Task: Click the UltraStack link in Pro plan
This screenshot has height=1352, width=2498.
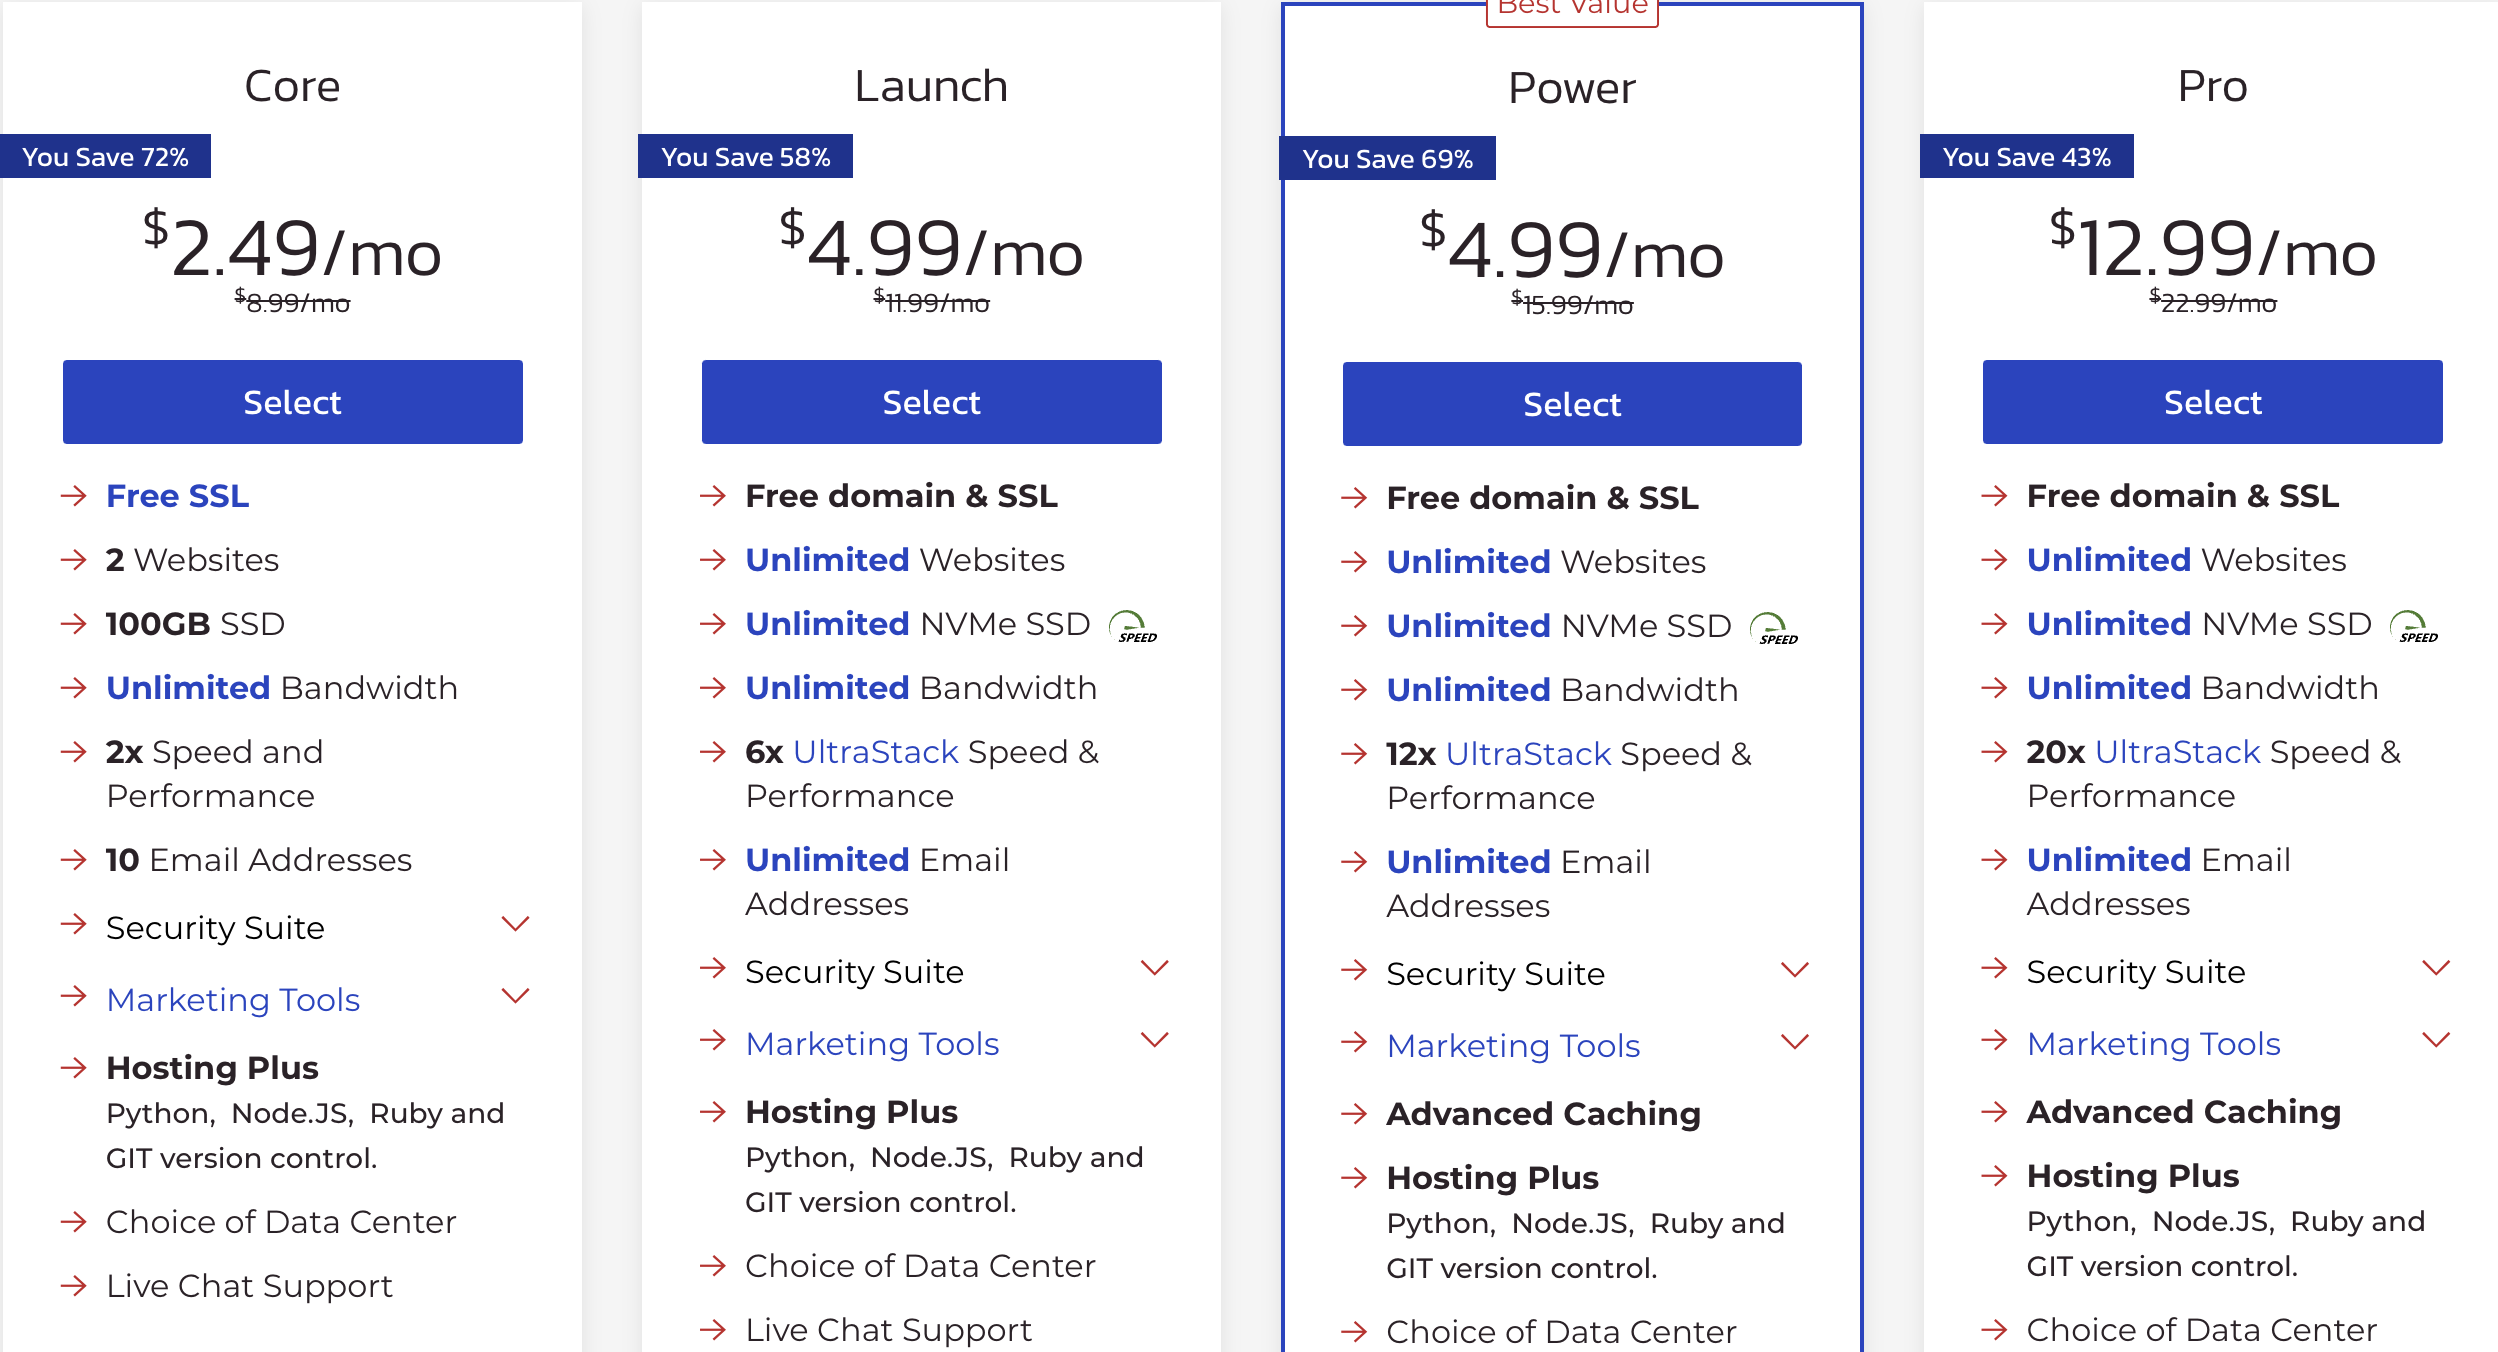Action: [2177, 752]
